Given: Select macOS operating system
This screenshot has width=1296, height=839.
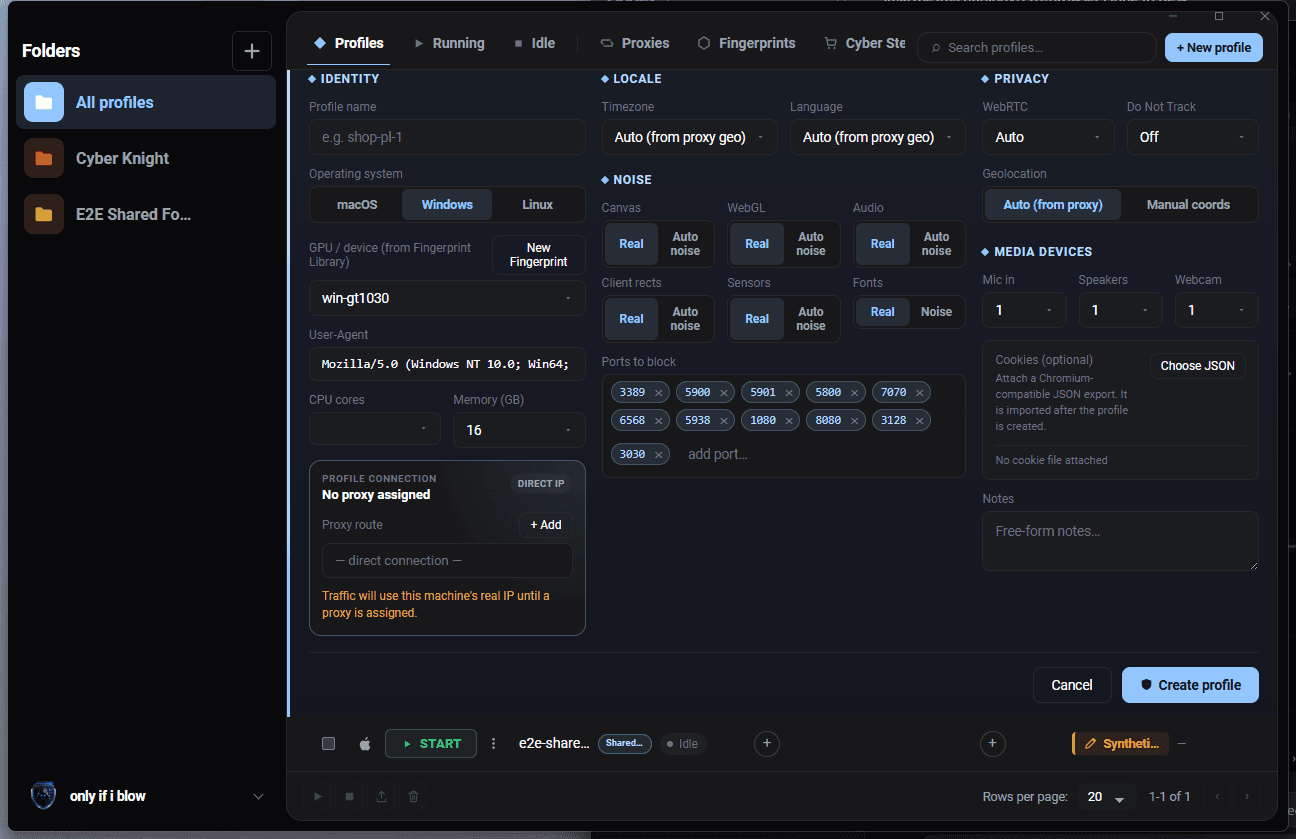Looking at the screenshot, I should [x=357, y=204].
